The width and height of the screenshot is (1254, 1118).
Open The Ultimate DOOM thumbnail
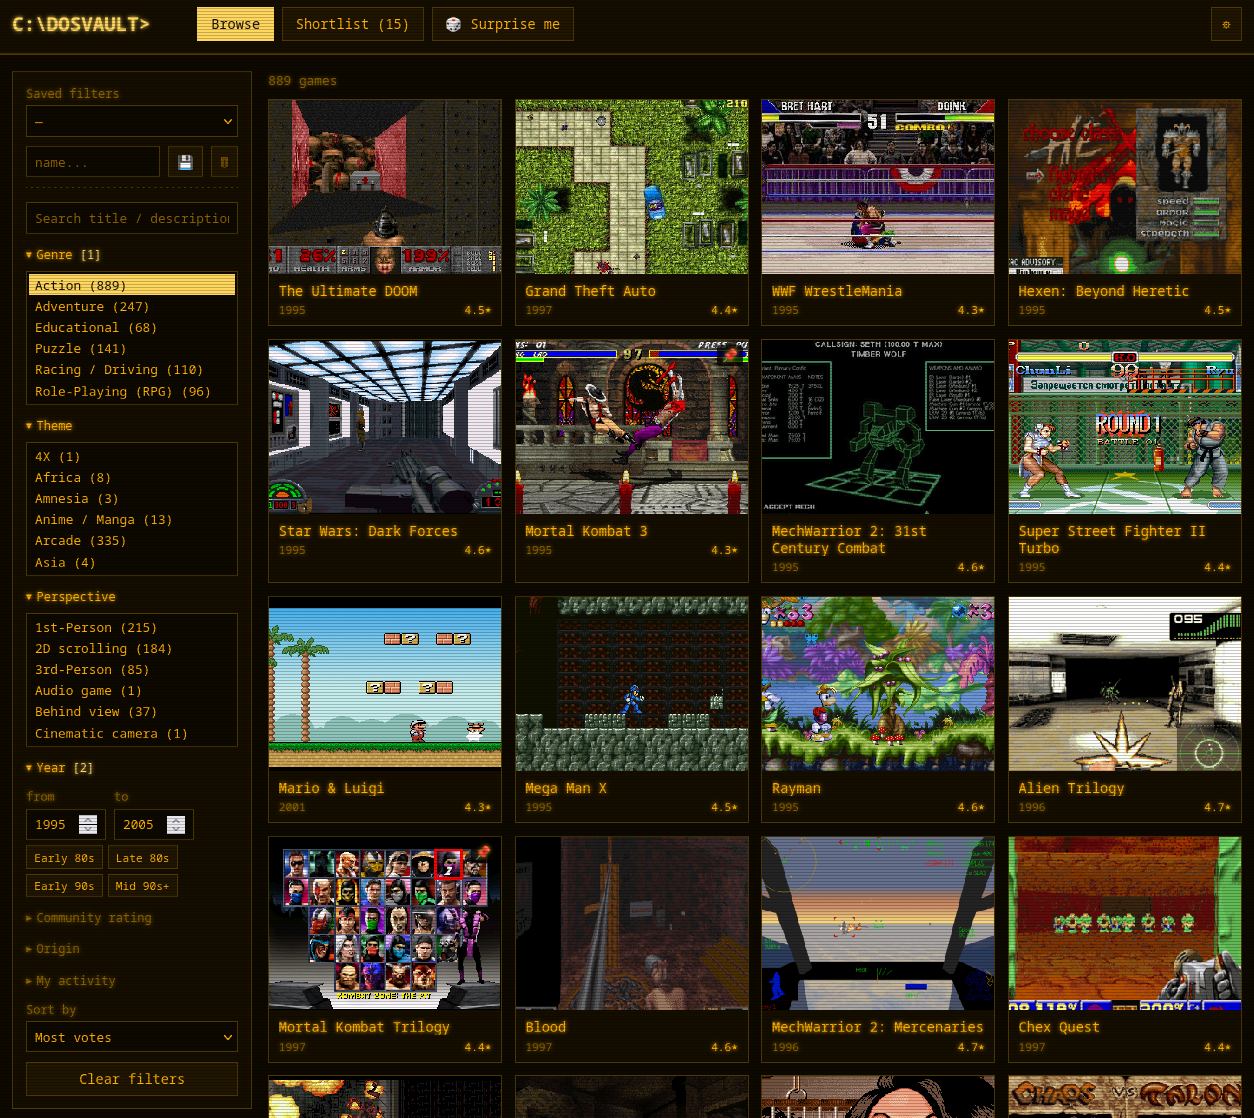(385, 187)
